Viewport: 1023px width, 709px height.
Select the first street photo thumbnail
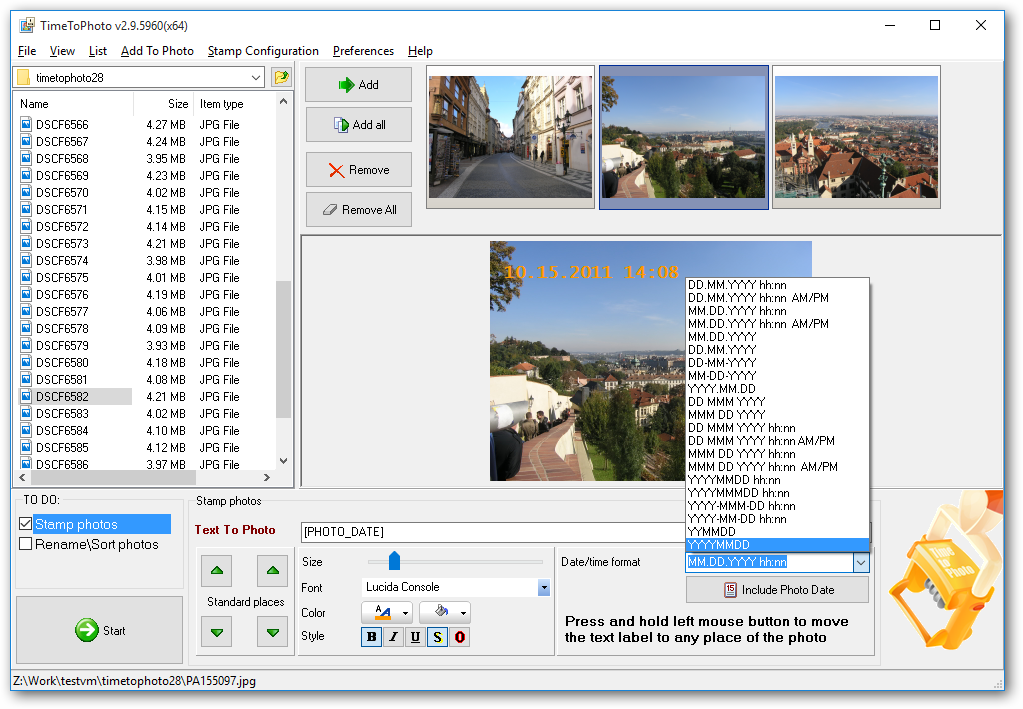(510, 137)
